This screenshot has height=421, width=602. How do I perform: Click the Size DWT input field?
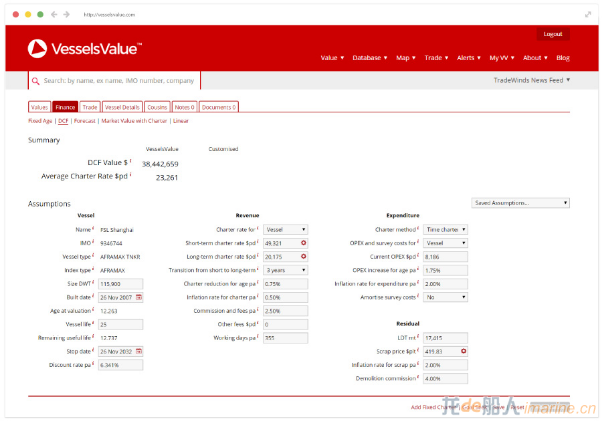121,284
